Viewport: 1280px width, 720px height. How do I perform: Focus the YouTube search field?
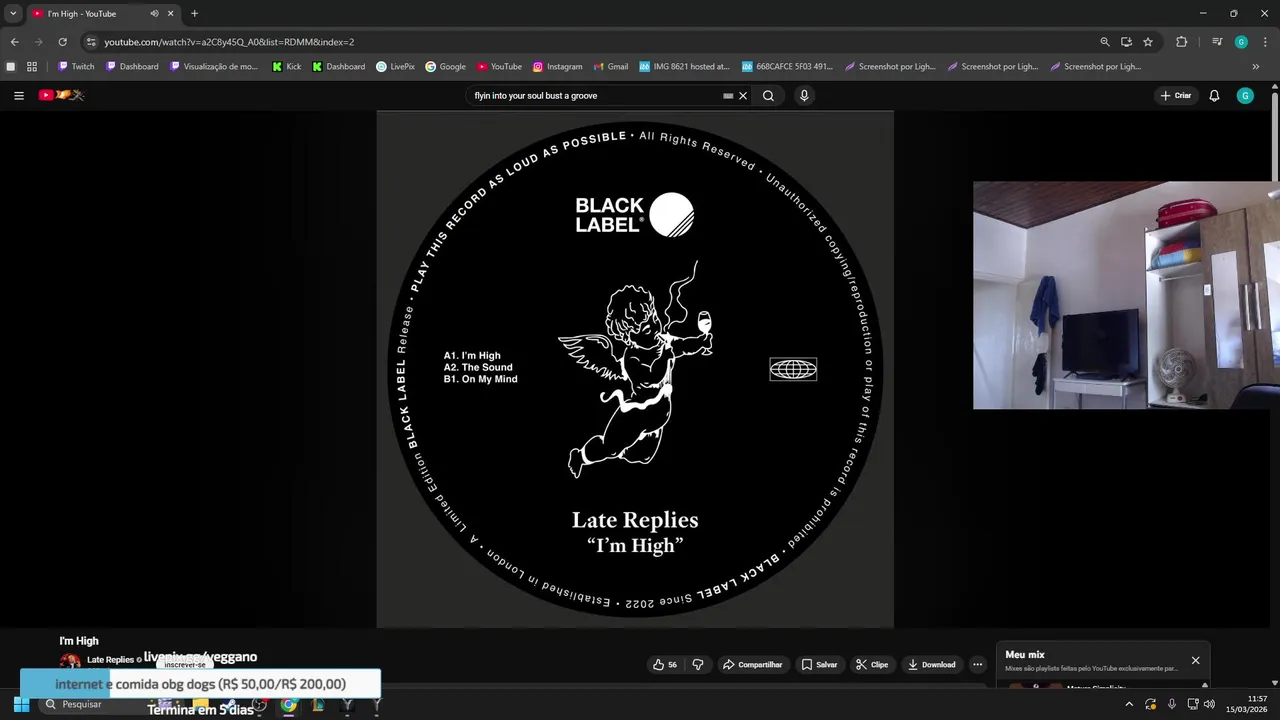(x=596, y=96)
